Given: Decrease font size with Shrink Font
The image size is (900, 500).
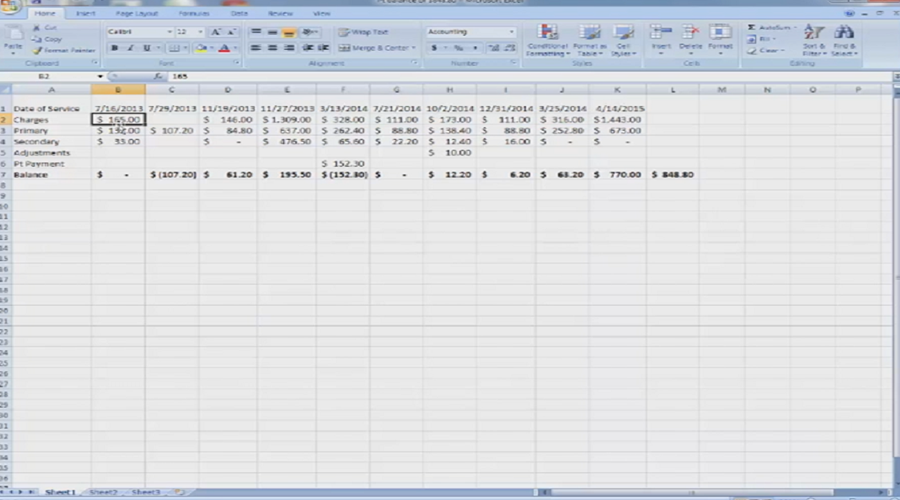Looking at the screenshot, I should (x=231, y=32).
